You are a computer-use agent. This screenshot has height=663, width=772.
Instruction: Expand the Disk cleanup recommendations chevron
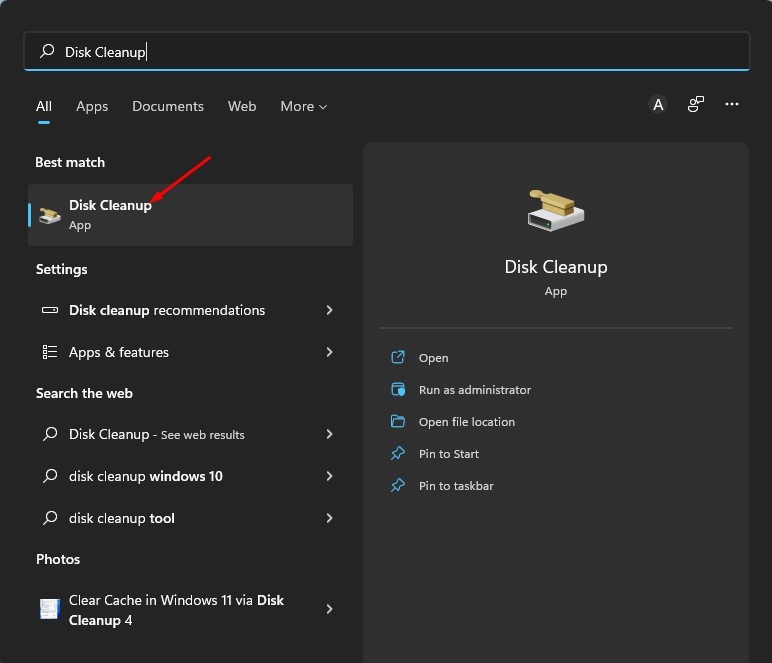coord(329,310)
